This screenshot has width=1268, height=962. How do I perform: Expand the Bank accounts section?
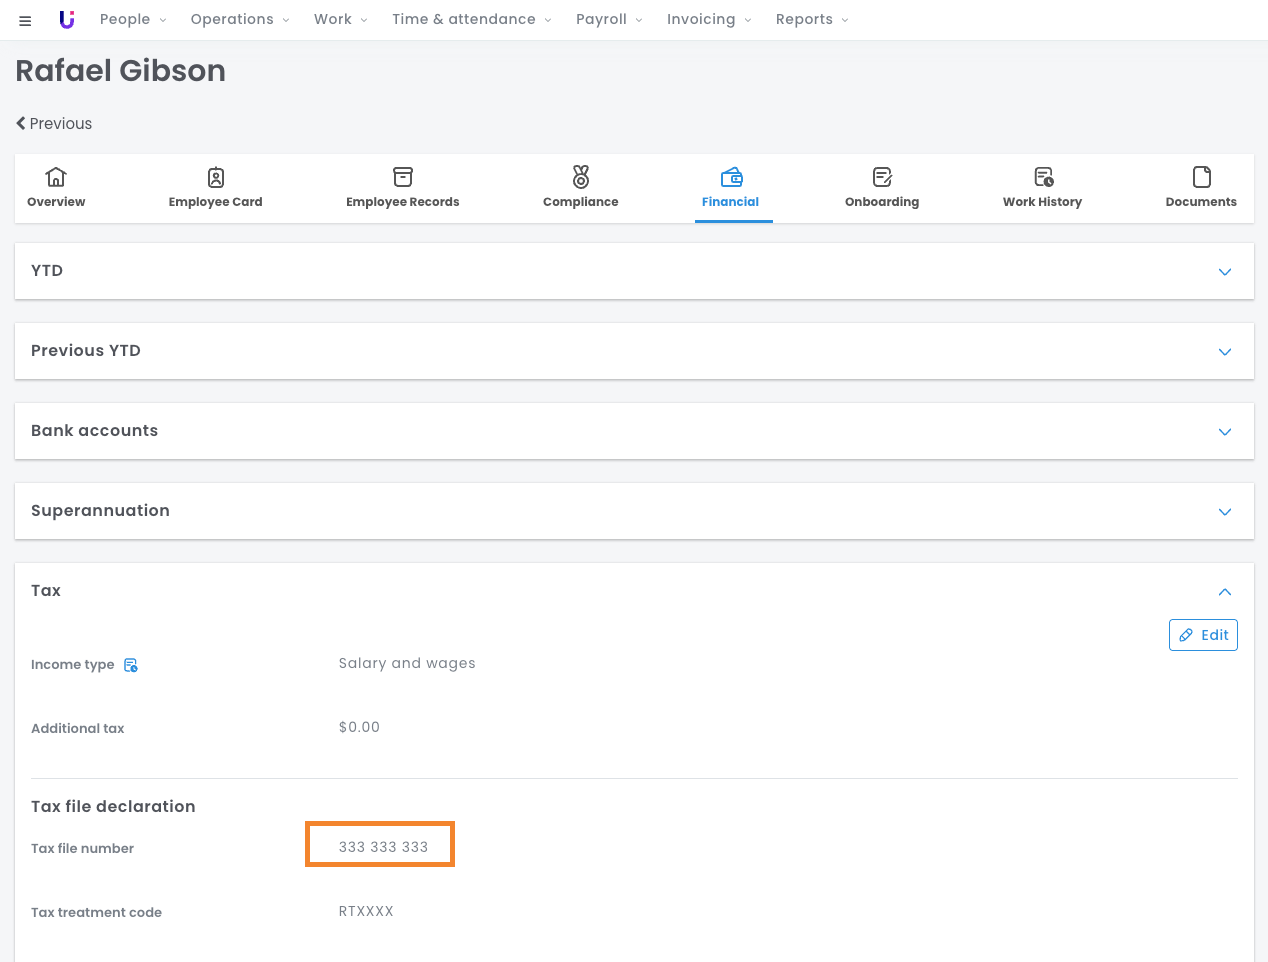(1225, 432)
